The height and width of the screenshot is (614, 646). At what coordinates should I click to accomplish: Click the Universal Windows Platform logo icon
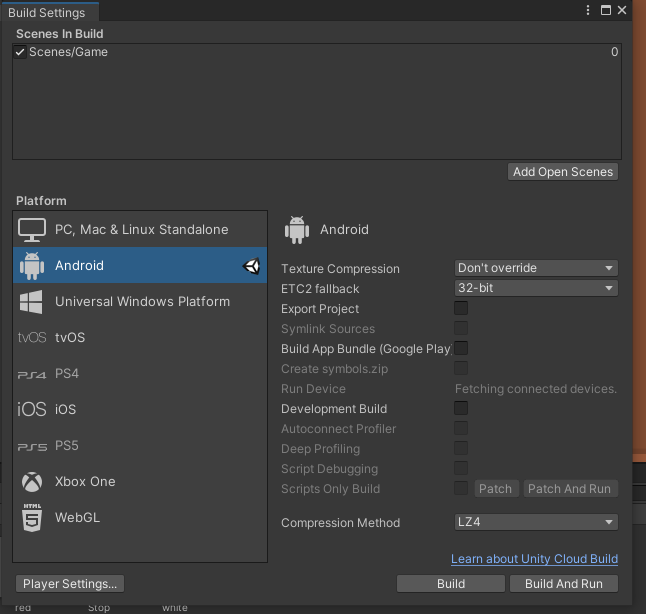pos(31,302)
